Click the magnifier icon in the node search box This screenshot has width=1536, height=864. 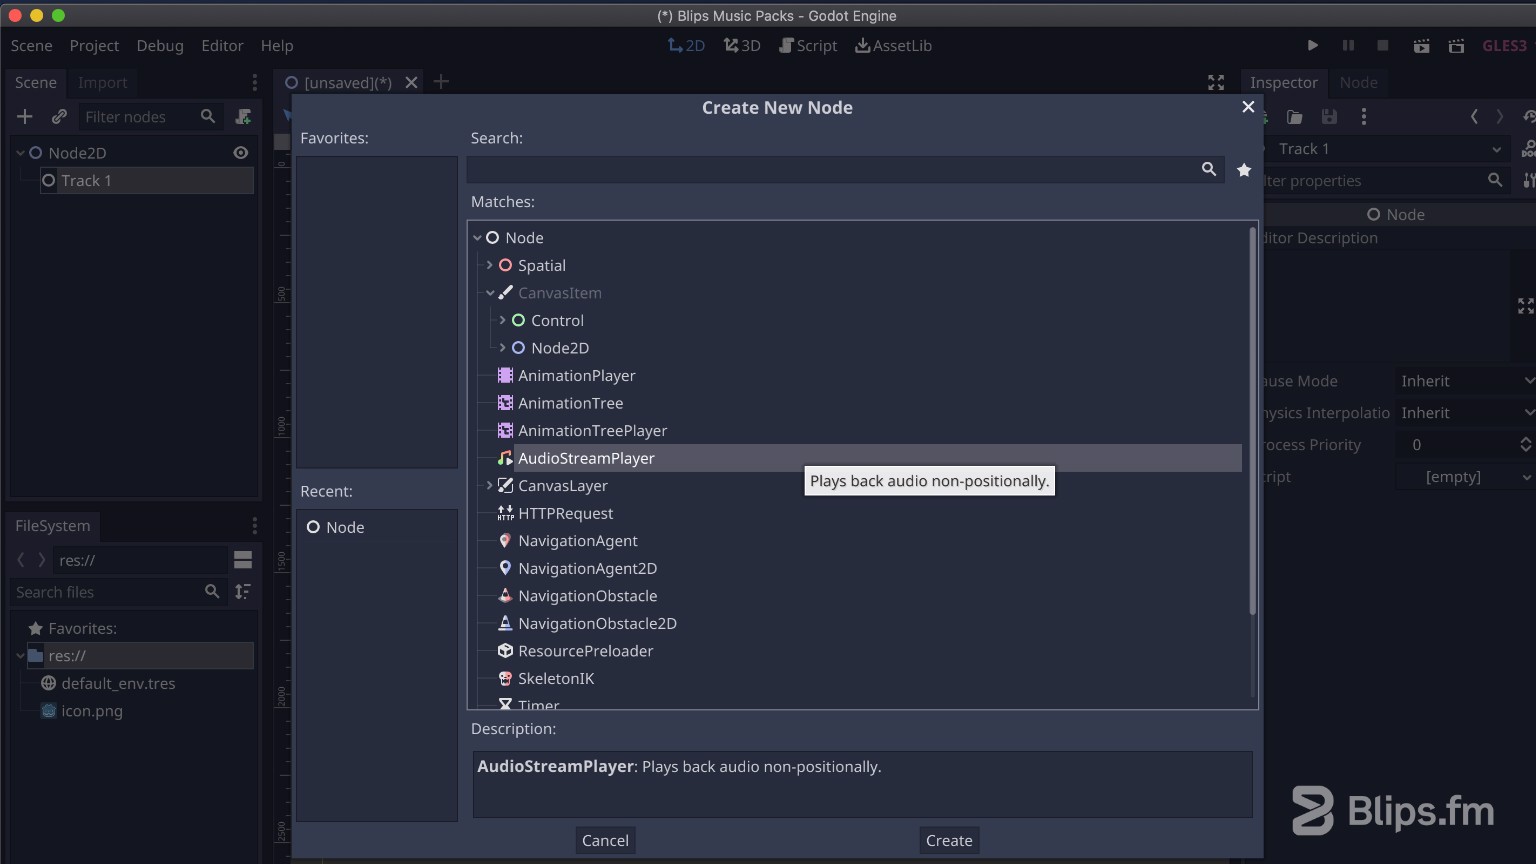point(1209,170)
